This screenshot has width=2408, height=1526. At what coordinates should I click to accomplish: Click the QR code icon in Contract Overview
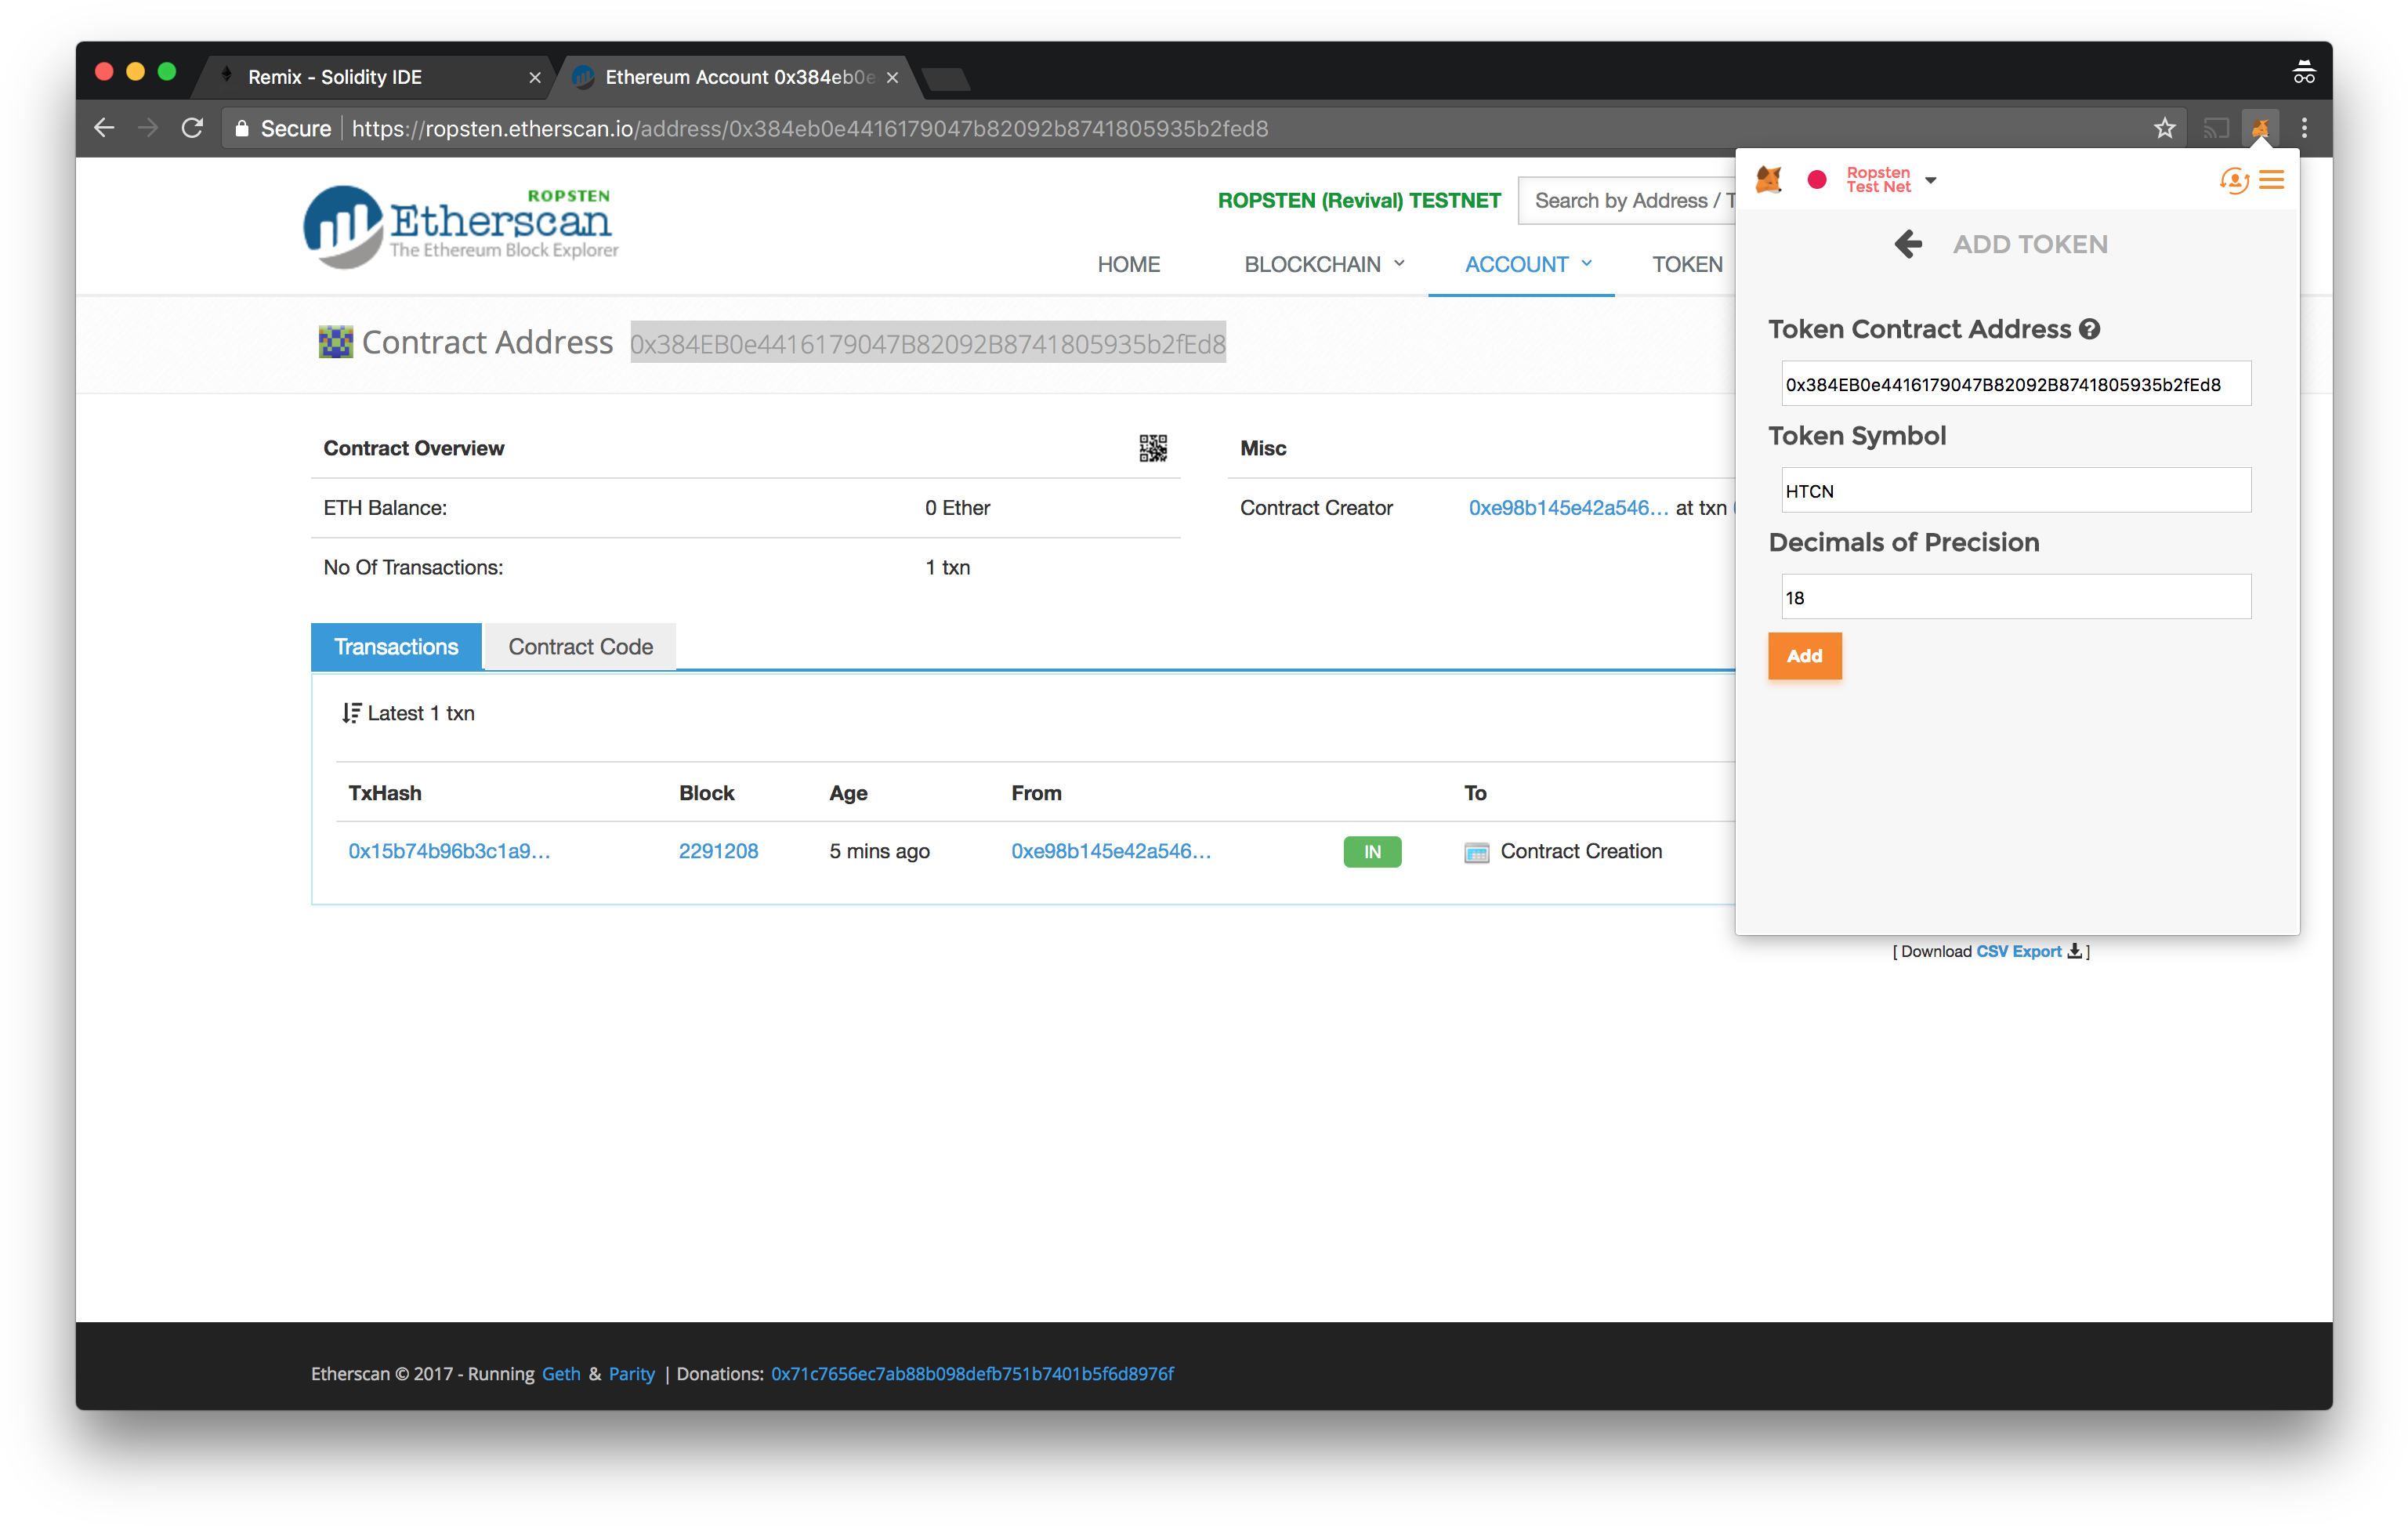(x=1152, y=448)
